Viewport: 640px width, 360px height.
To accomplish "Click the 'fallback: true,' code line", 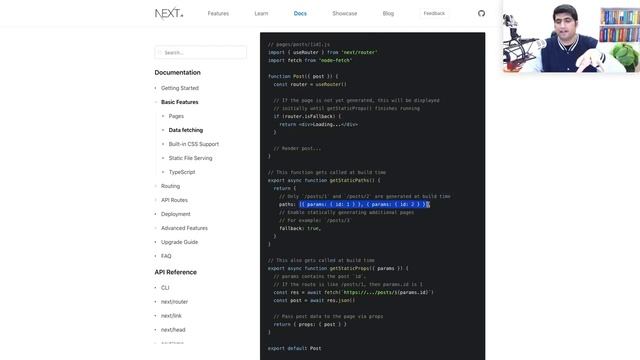I will pyautogui.click(x=300, y=229).
